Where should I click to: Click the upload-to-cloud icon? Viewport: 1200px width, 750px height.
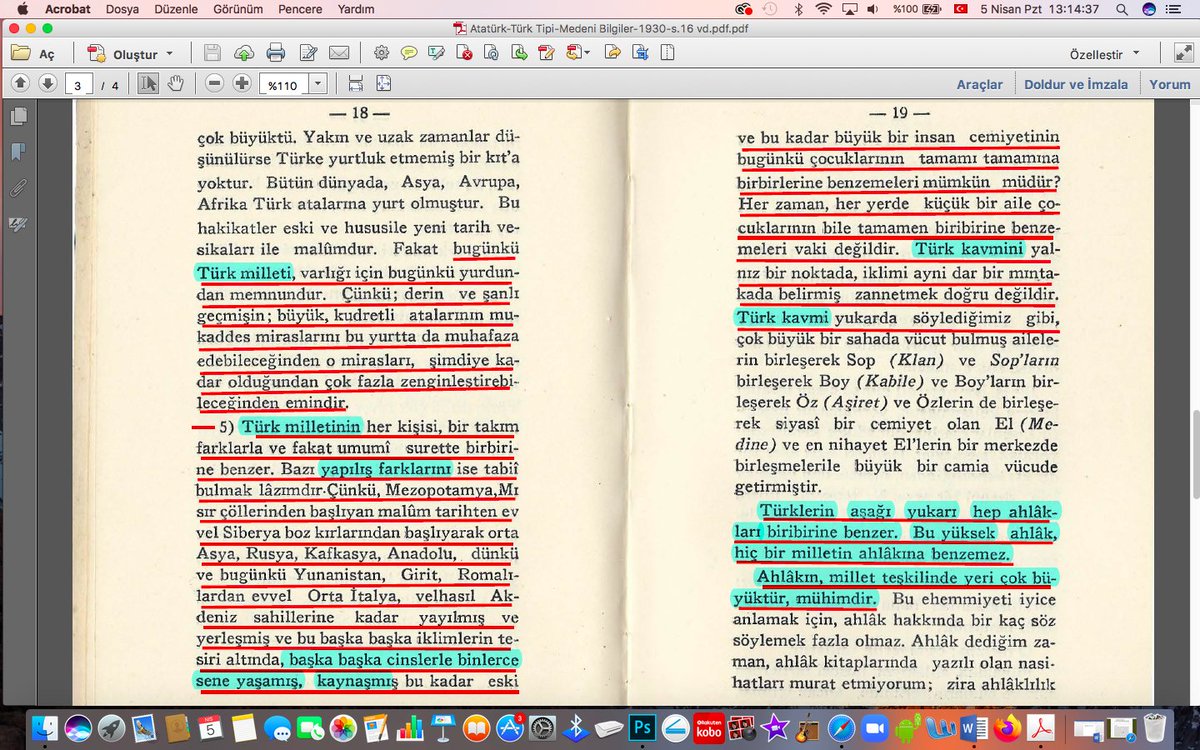pos(244,53)
